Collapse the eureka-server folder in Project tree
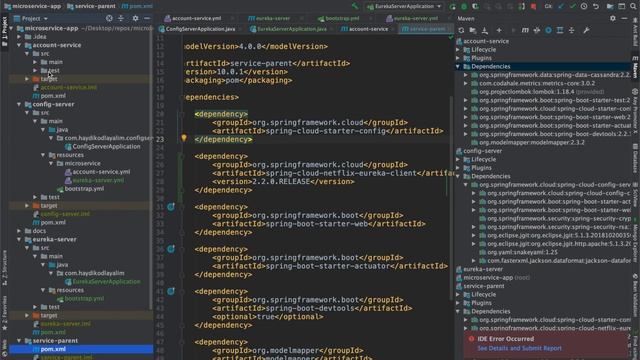The height and width of the screenshot is (360, 640). pyautogui.click(x=19, y=240)
